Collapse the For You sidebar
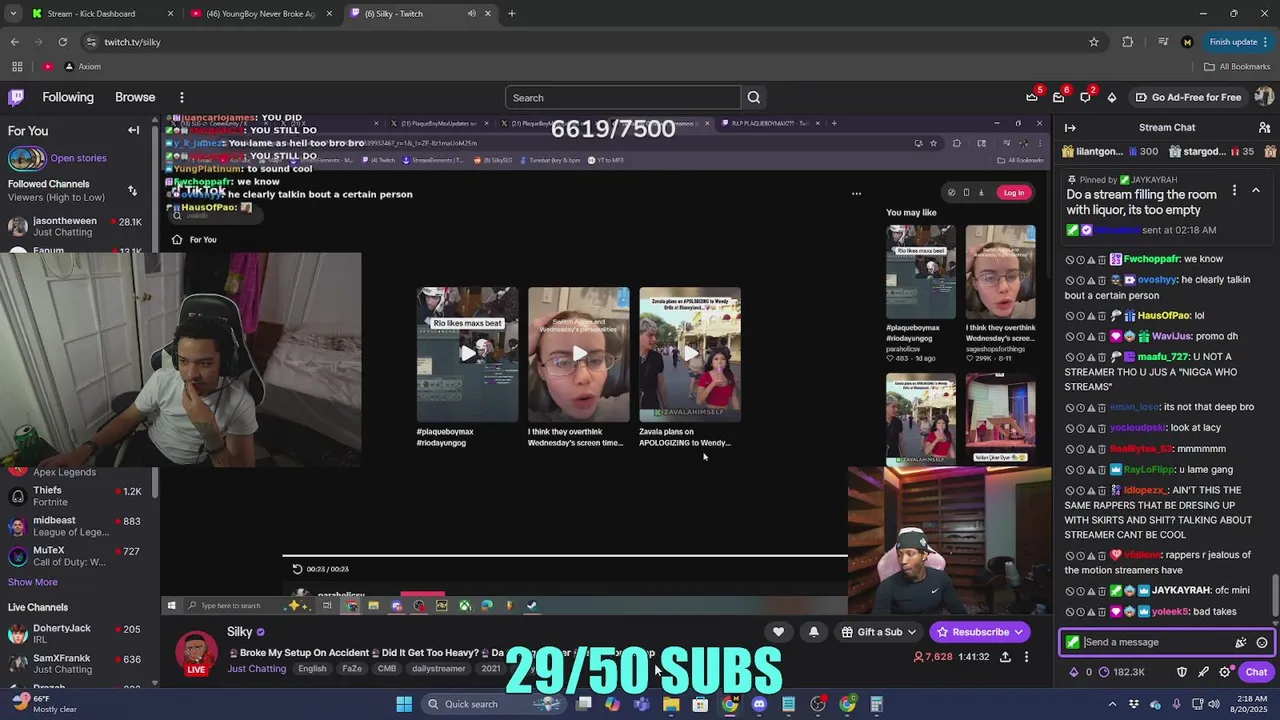Image resolution: width=1280 pixels, height=720 pixels. (133, 130)
